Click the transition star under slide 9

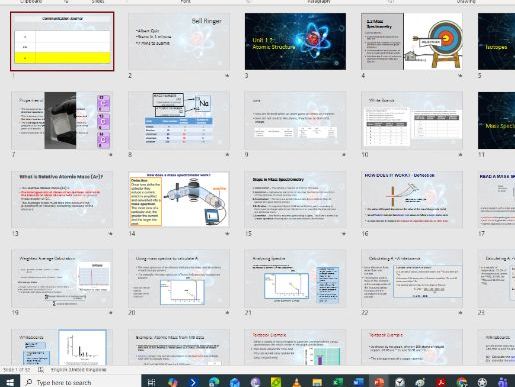pos(344,155)
